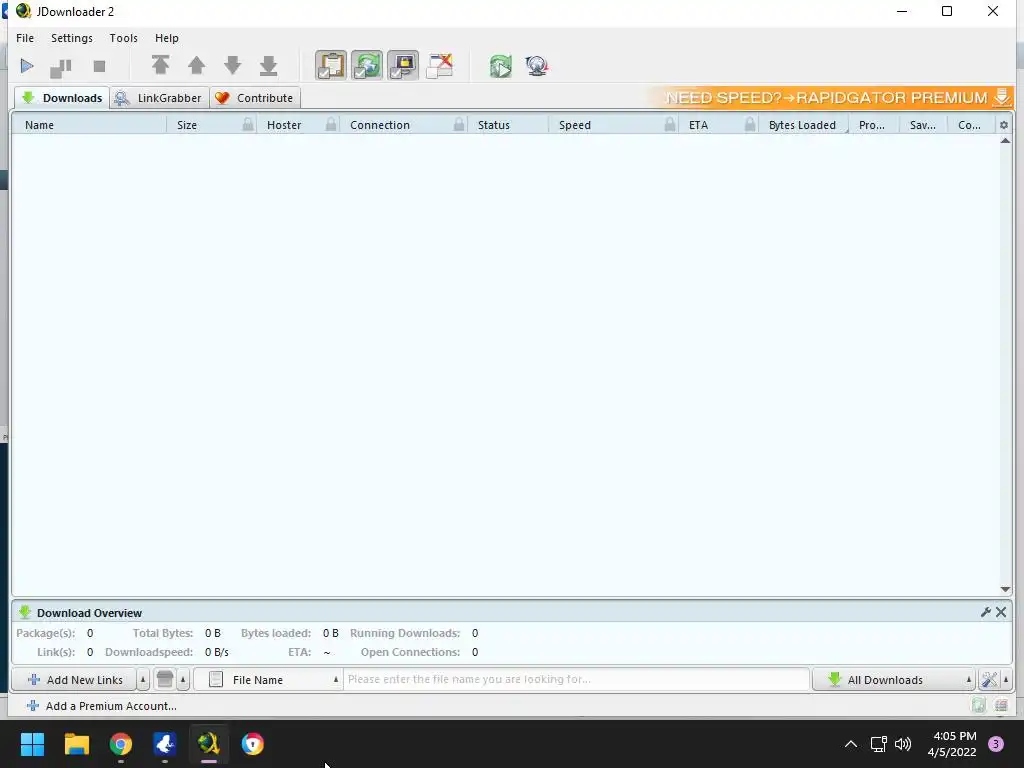
Task: Click the cleanup trash icon button
Action: click(x=165, y=680)
